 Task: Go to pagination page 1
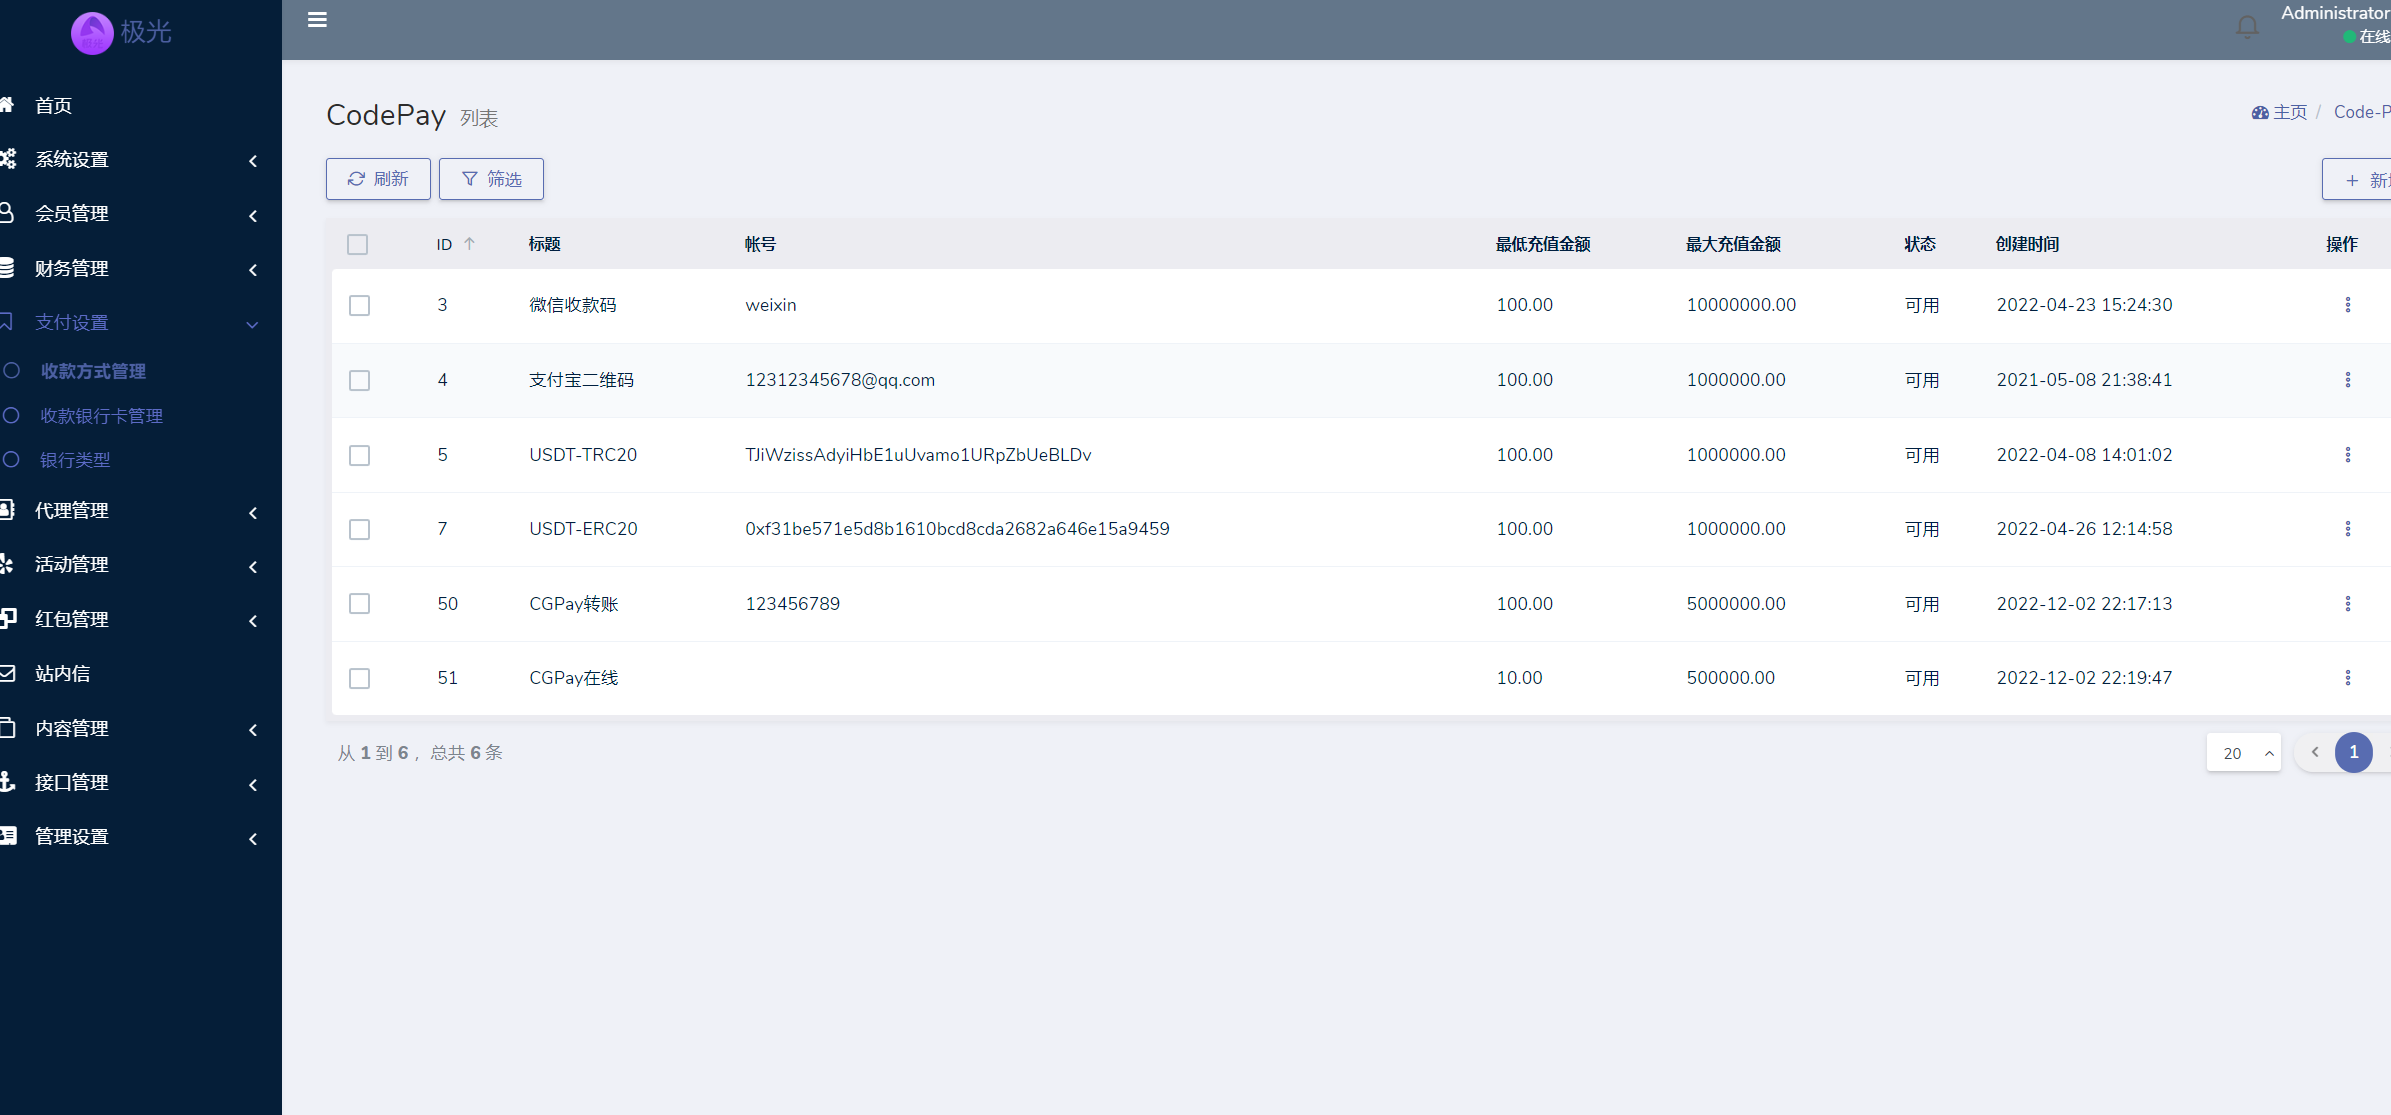[x=2353, y=752]
